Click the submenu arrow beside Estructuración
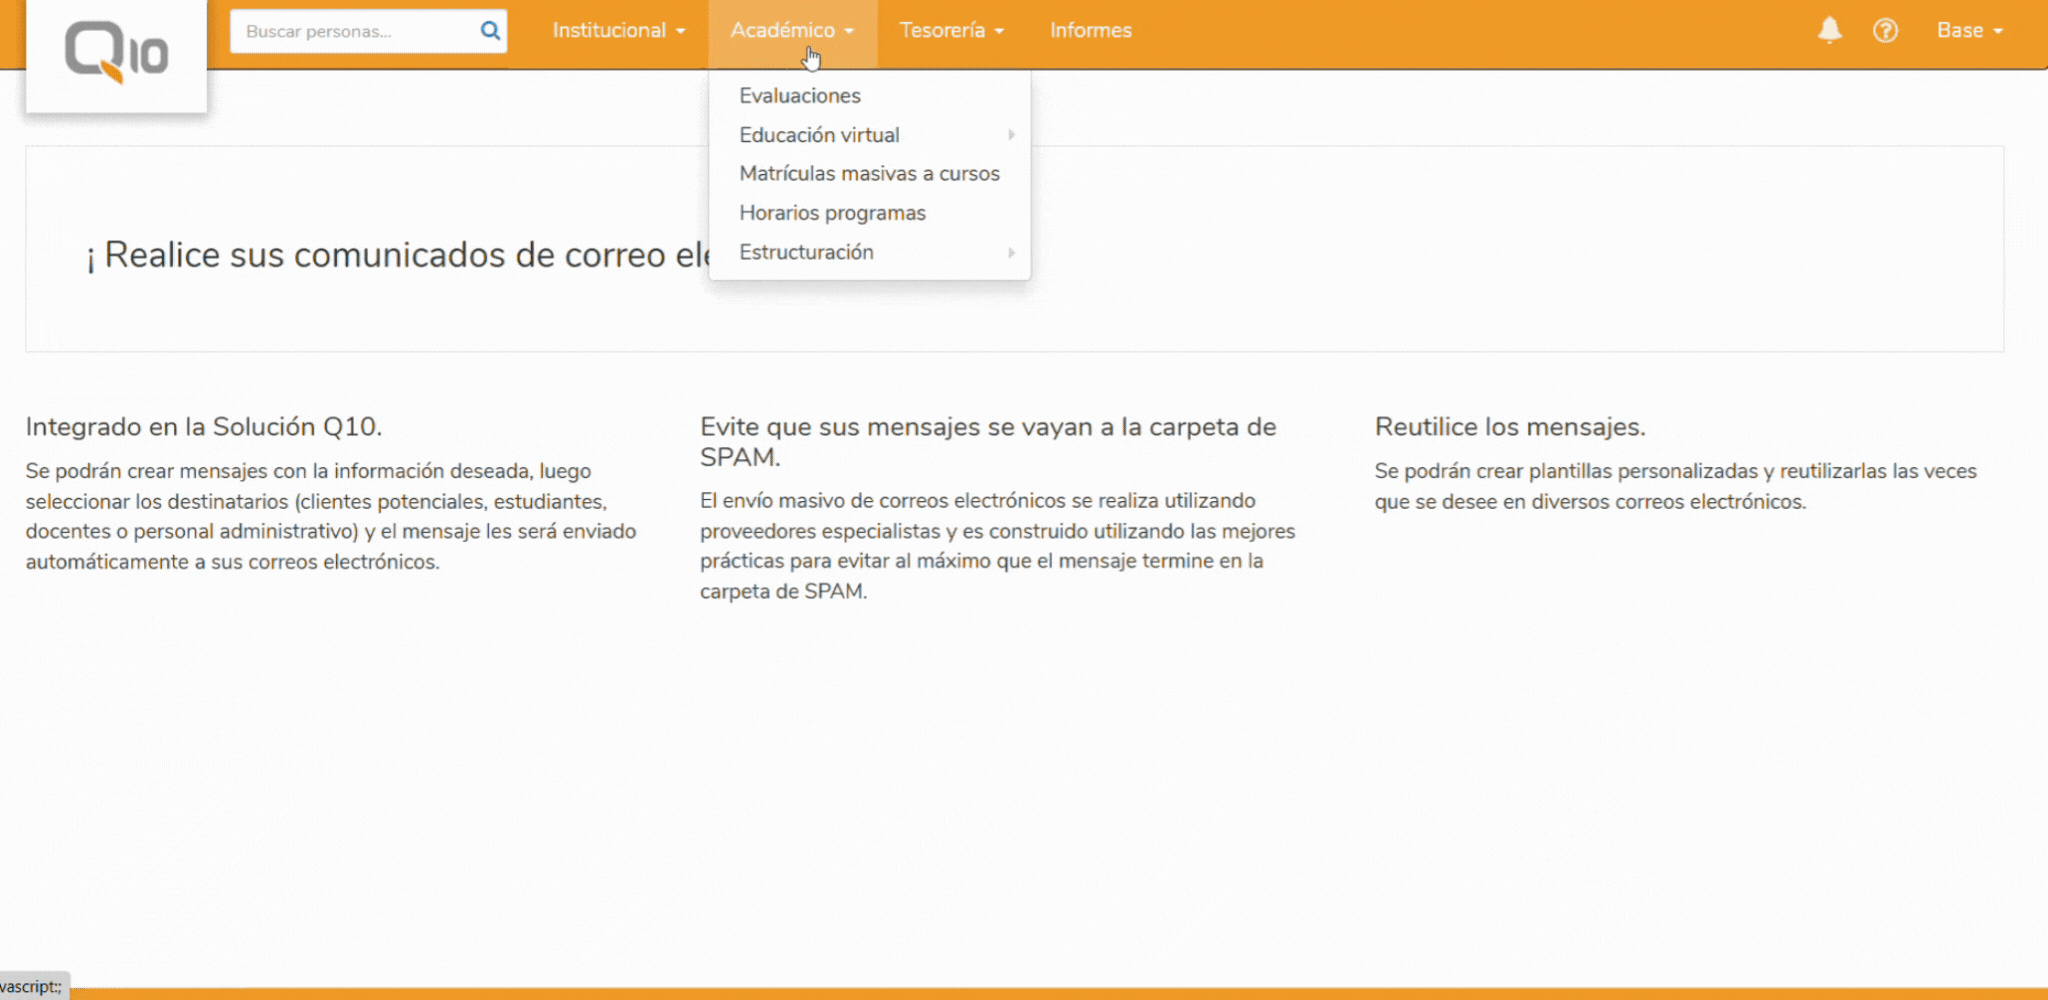2048x1000 pixels. [1011, 253]
